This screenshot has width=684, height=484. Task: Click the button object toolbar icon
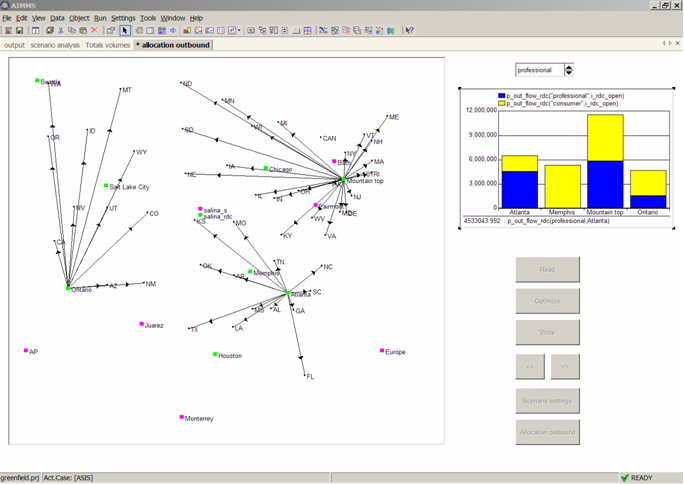click(x=251, y=30)
